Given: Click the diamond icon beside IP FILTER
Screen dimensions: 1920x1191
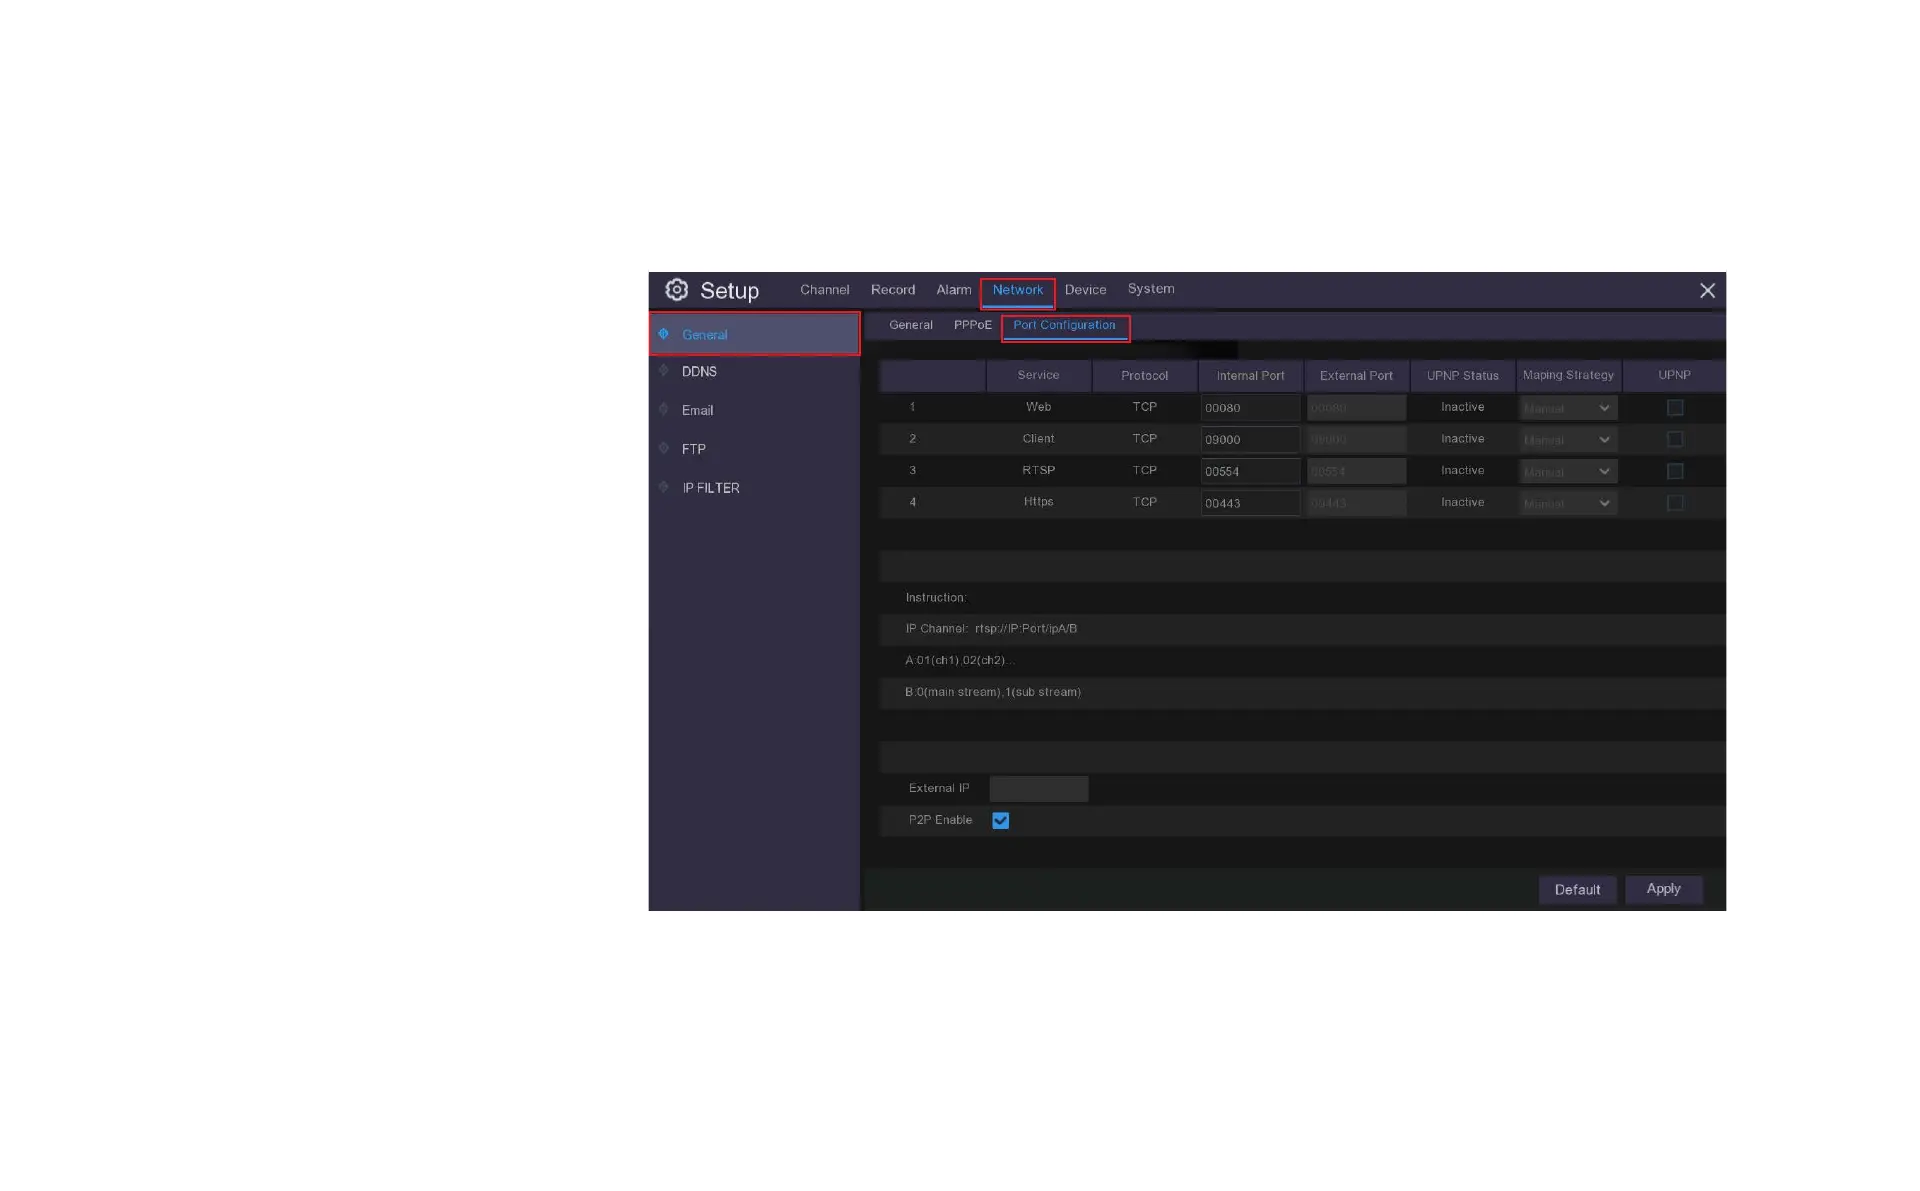Looking at the screenshot, I should tap(663, 487).
